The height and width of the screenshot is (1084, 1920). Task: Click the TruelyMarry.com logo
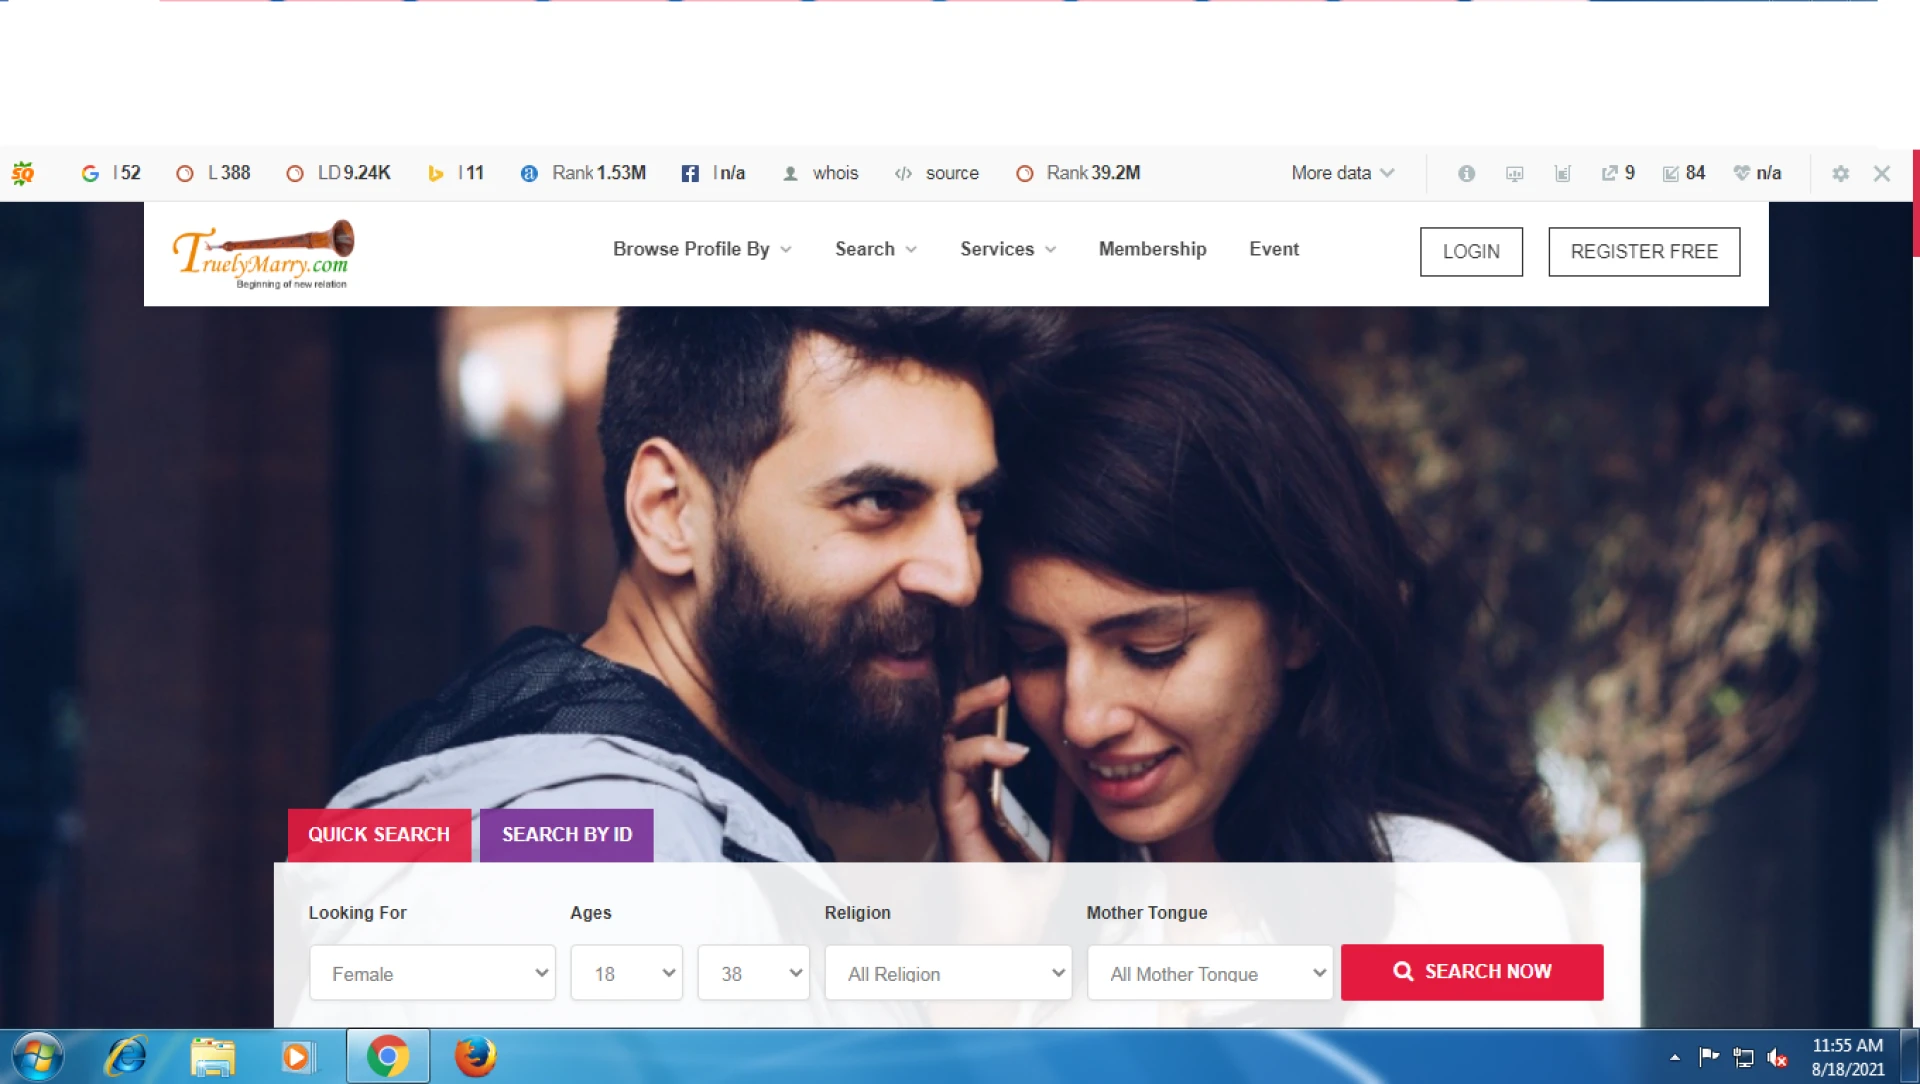pos(264,254)
